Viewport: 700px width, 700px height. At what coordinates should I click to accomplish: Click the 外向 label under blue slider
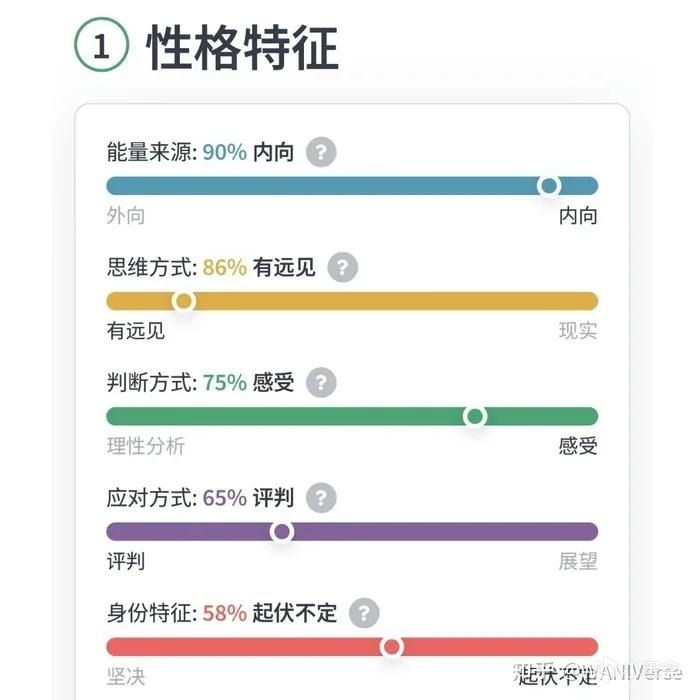click(126, 216)
